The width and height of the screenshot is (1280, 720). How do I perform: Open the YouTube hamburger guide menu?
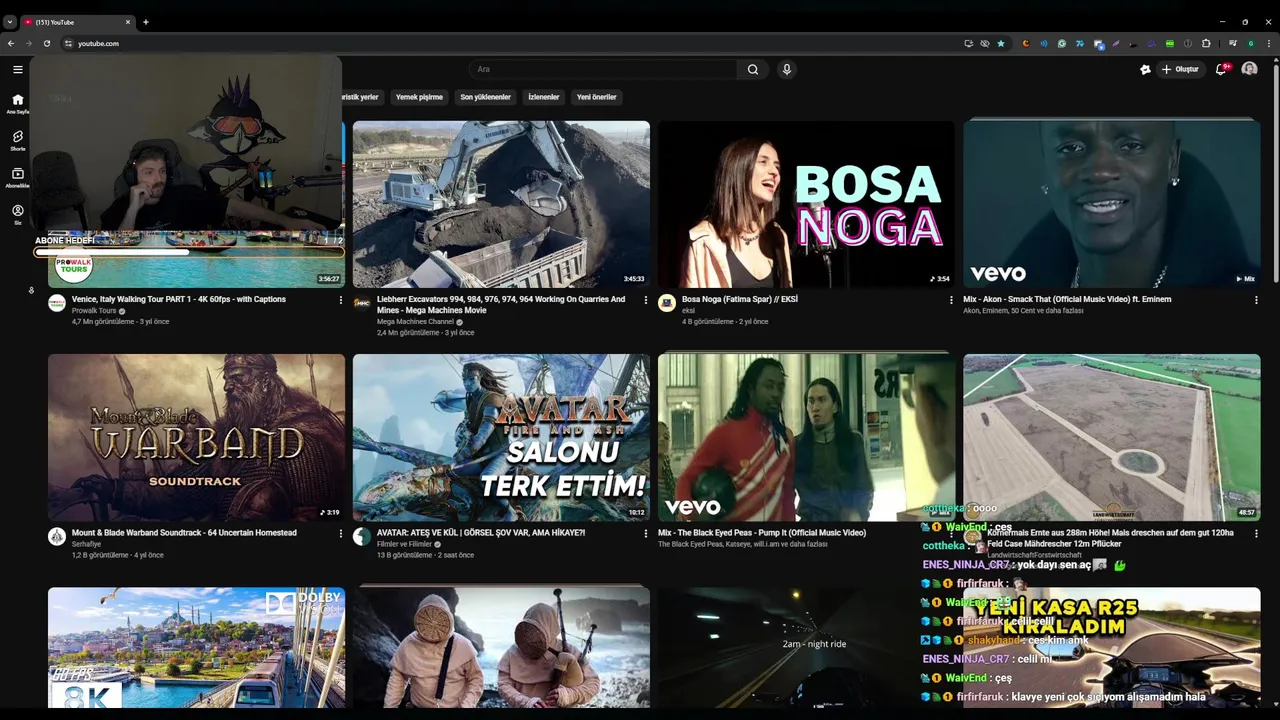[17, 69]
